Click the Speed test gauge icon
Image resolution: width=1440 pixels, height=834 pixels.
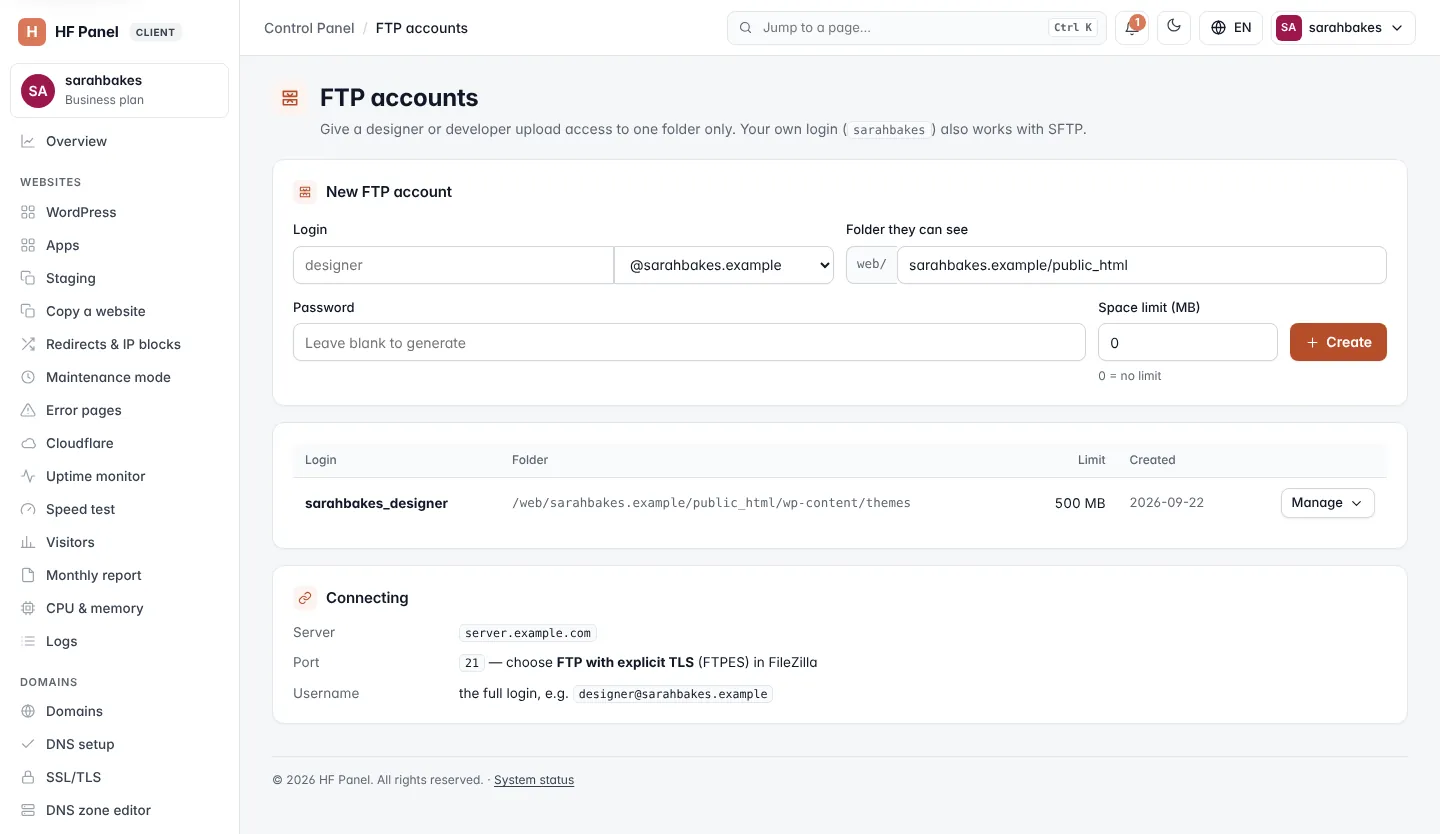(28, 509)
